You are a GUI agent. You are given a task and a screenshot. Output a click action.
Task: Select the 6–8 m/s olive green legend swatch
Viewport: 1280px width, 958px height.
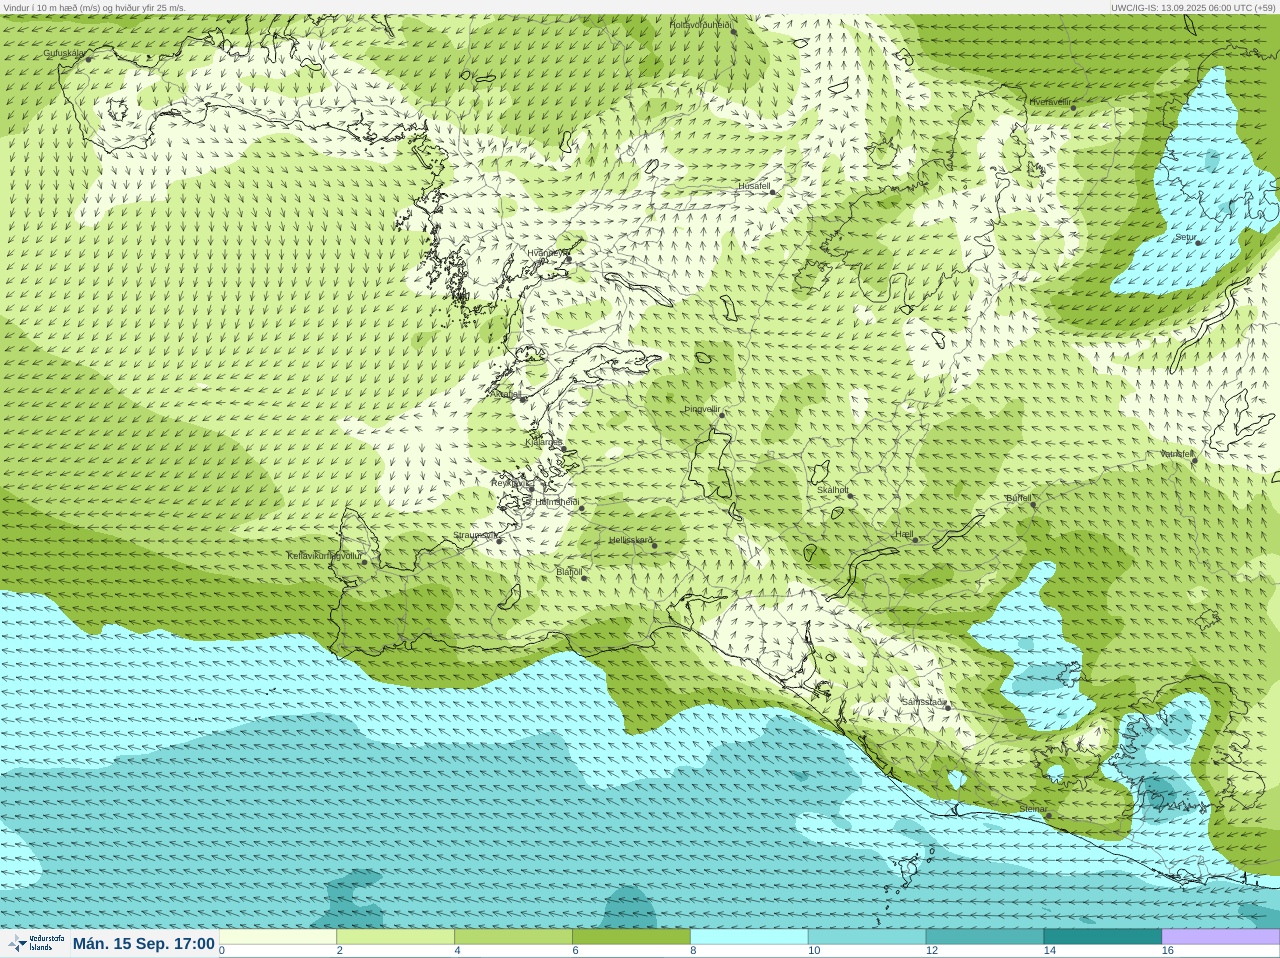(632, 937)
